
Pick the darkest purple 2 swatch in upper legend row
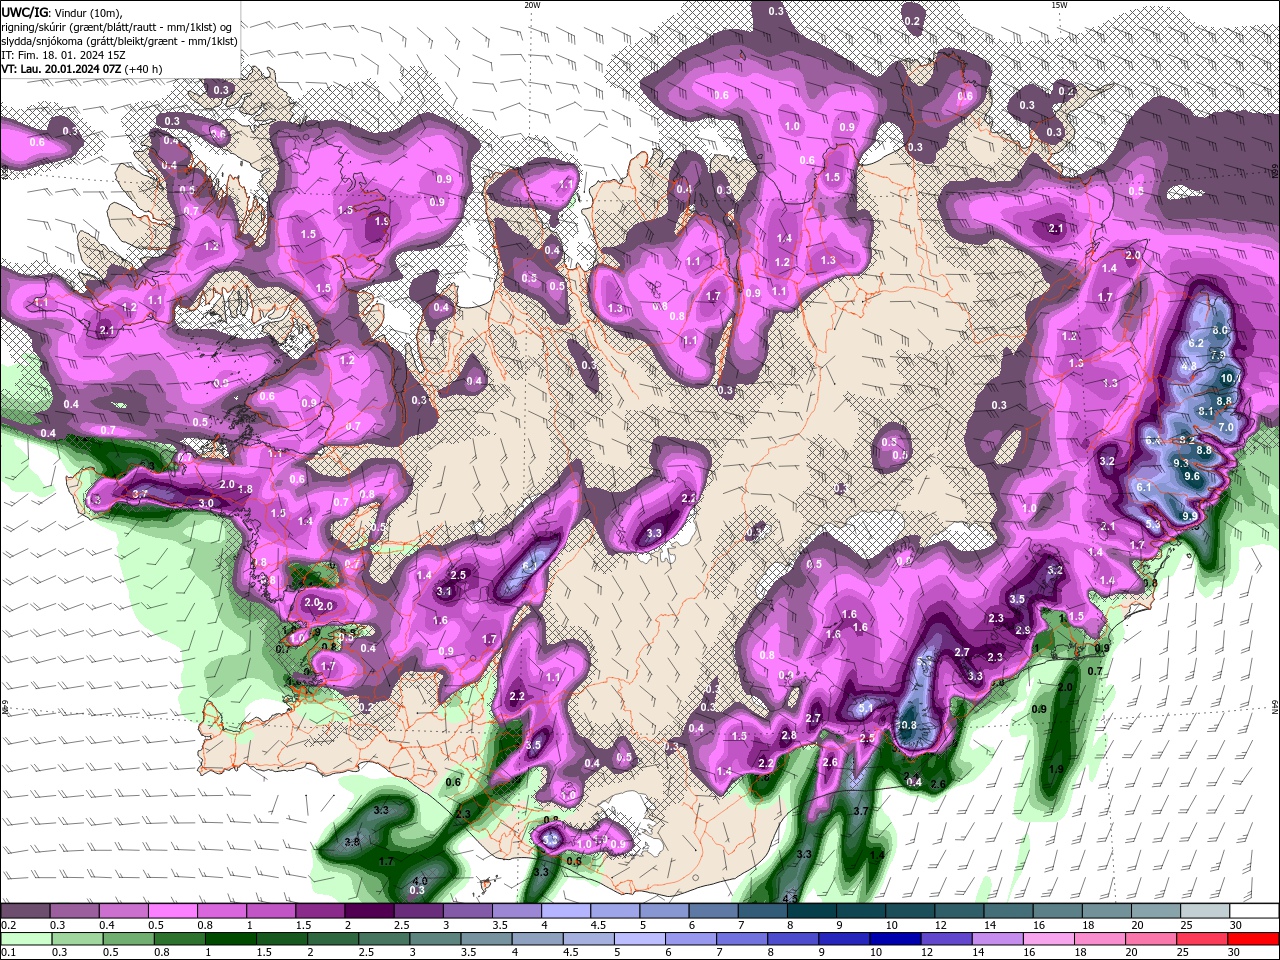(x=369, y=911)
